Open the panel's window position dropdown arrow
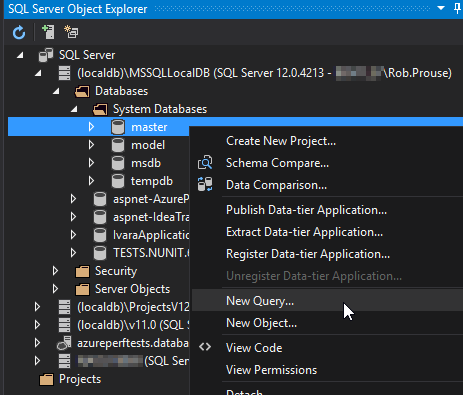 (x=441, y=8)
